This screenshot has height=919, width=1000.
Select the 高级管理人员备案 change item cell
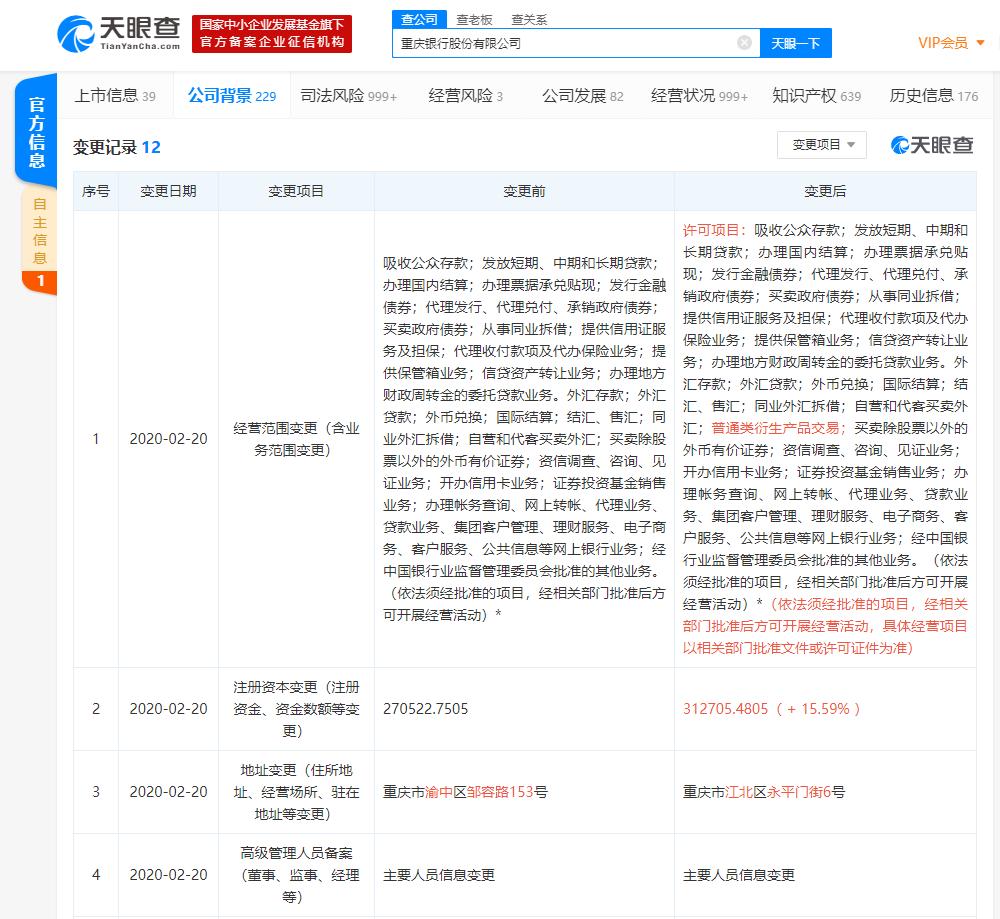tap(296, 875)
